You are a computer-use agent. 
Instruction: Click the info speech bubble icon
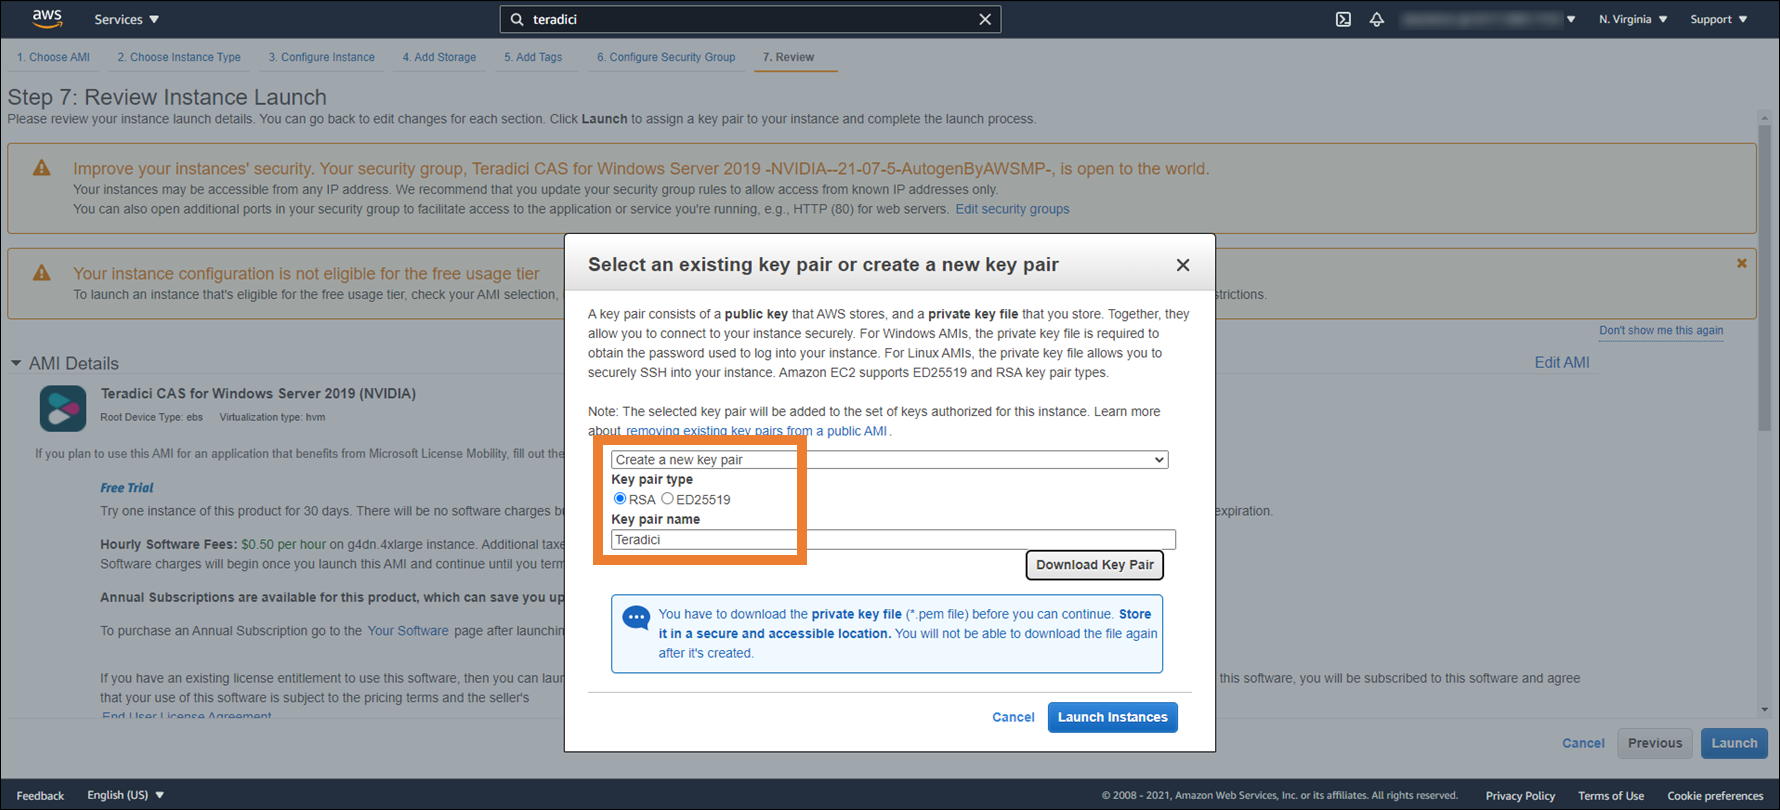pyautogui.click(x=636, y=617)
